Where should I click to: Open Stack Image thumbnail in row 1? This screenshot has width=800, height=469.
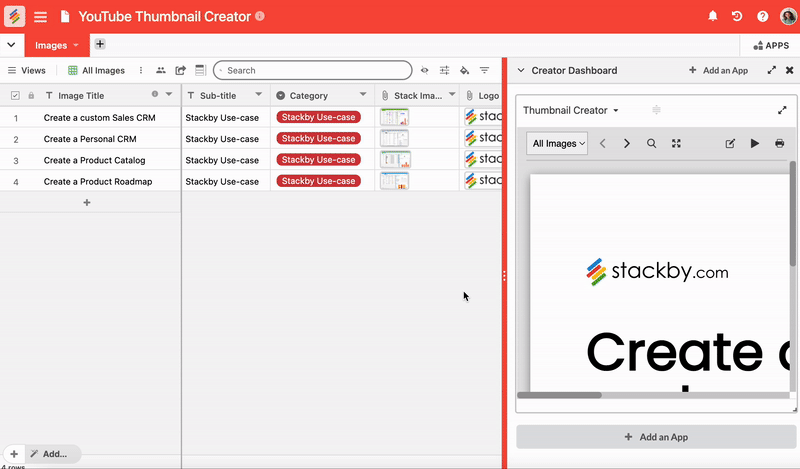tap(394, 117)
